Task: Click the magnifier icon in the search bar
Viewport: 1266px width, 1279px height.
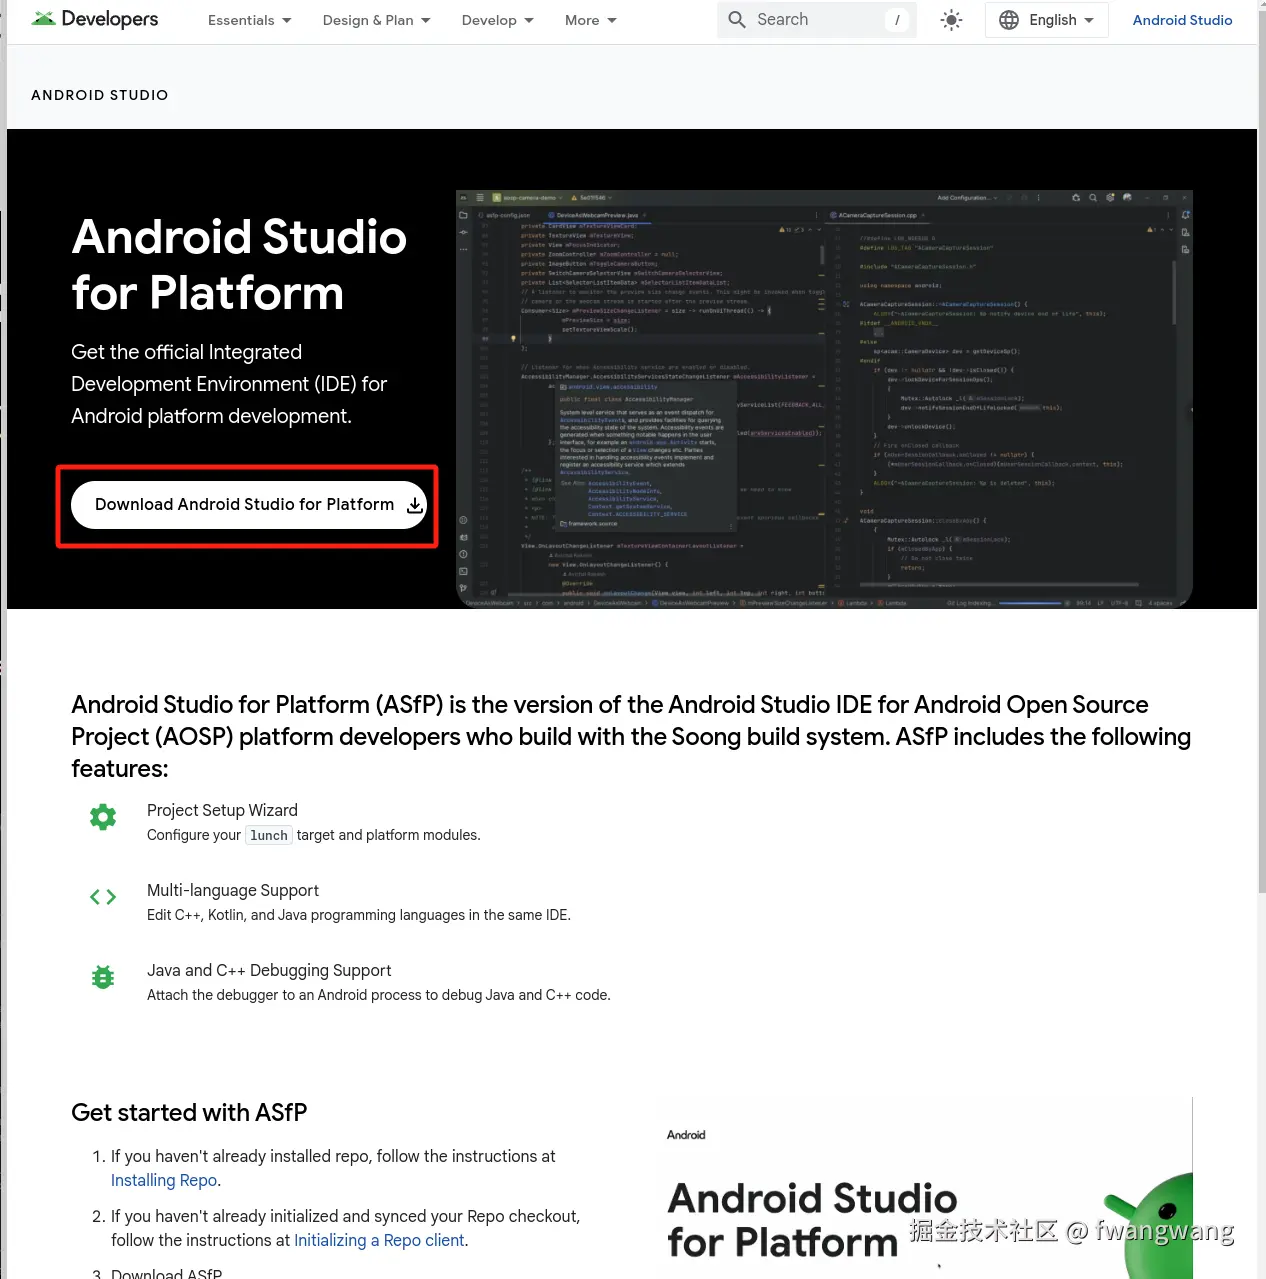Action: [x=736, y=19]
